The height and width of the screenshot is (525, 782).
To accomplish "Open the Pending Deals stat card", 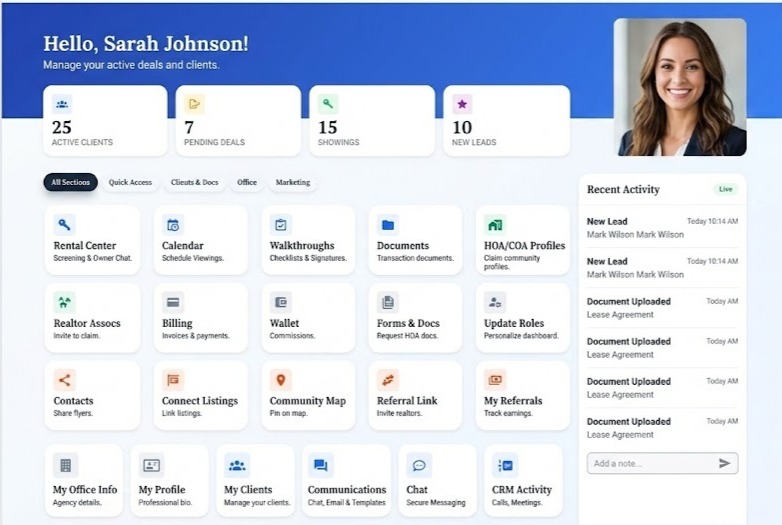I will coord(238,121).
